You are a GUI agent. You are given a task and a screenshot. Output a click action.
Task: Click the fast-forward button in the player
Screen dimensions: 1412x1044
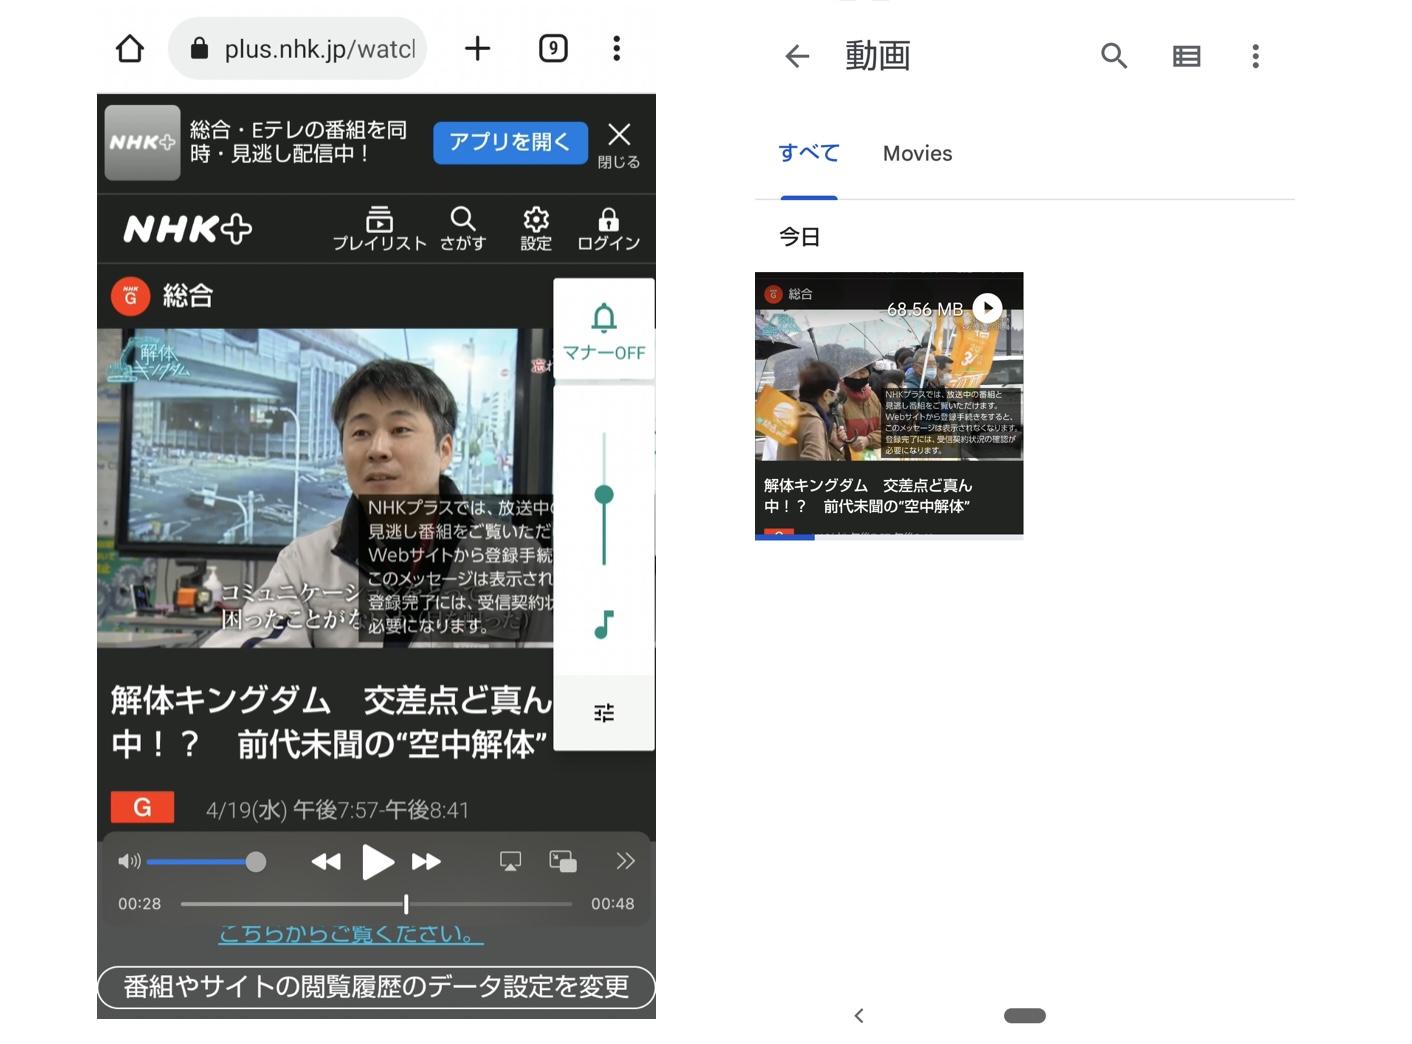[x=426, y=861]
